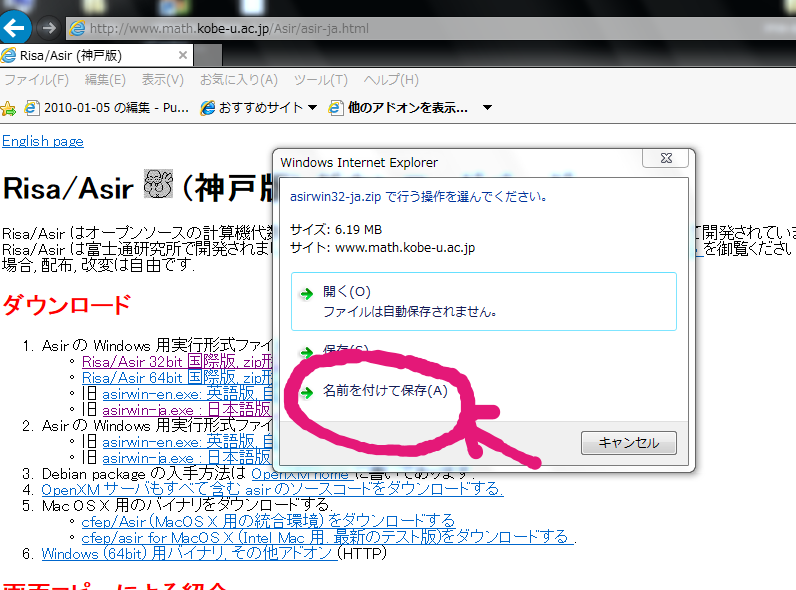
Task: Open the 編集(E) menu
Action: coord(105,80)
